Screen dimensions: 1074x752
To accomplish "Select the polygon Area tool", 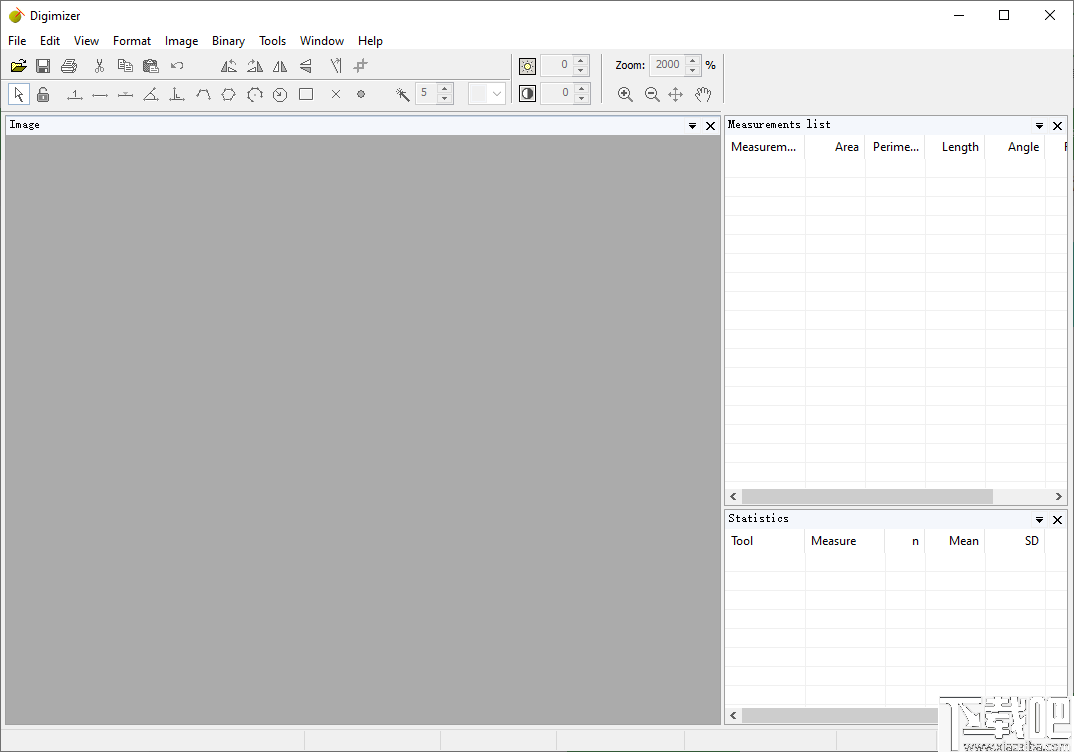I will pos(229,95).
